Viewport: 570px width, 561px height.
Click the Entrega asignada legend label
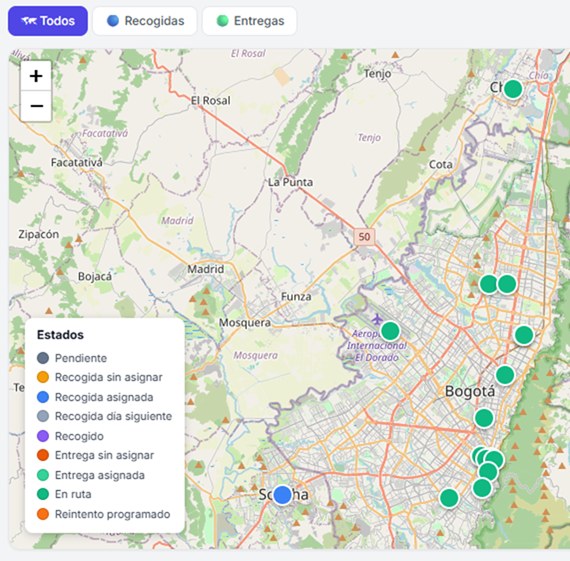coord(100,475)
